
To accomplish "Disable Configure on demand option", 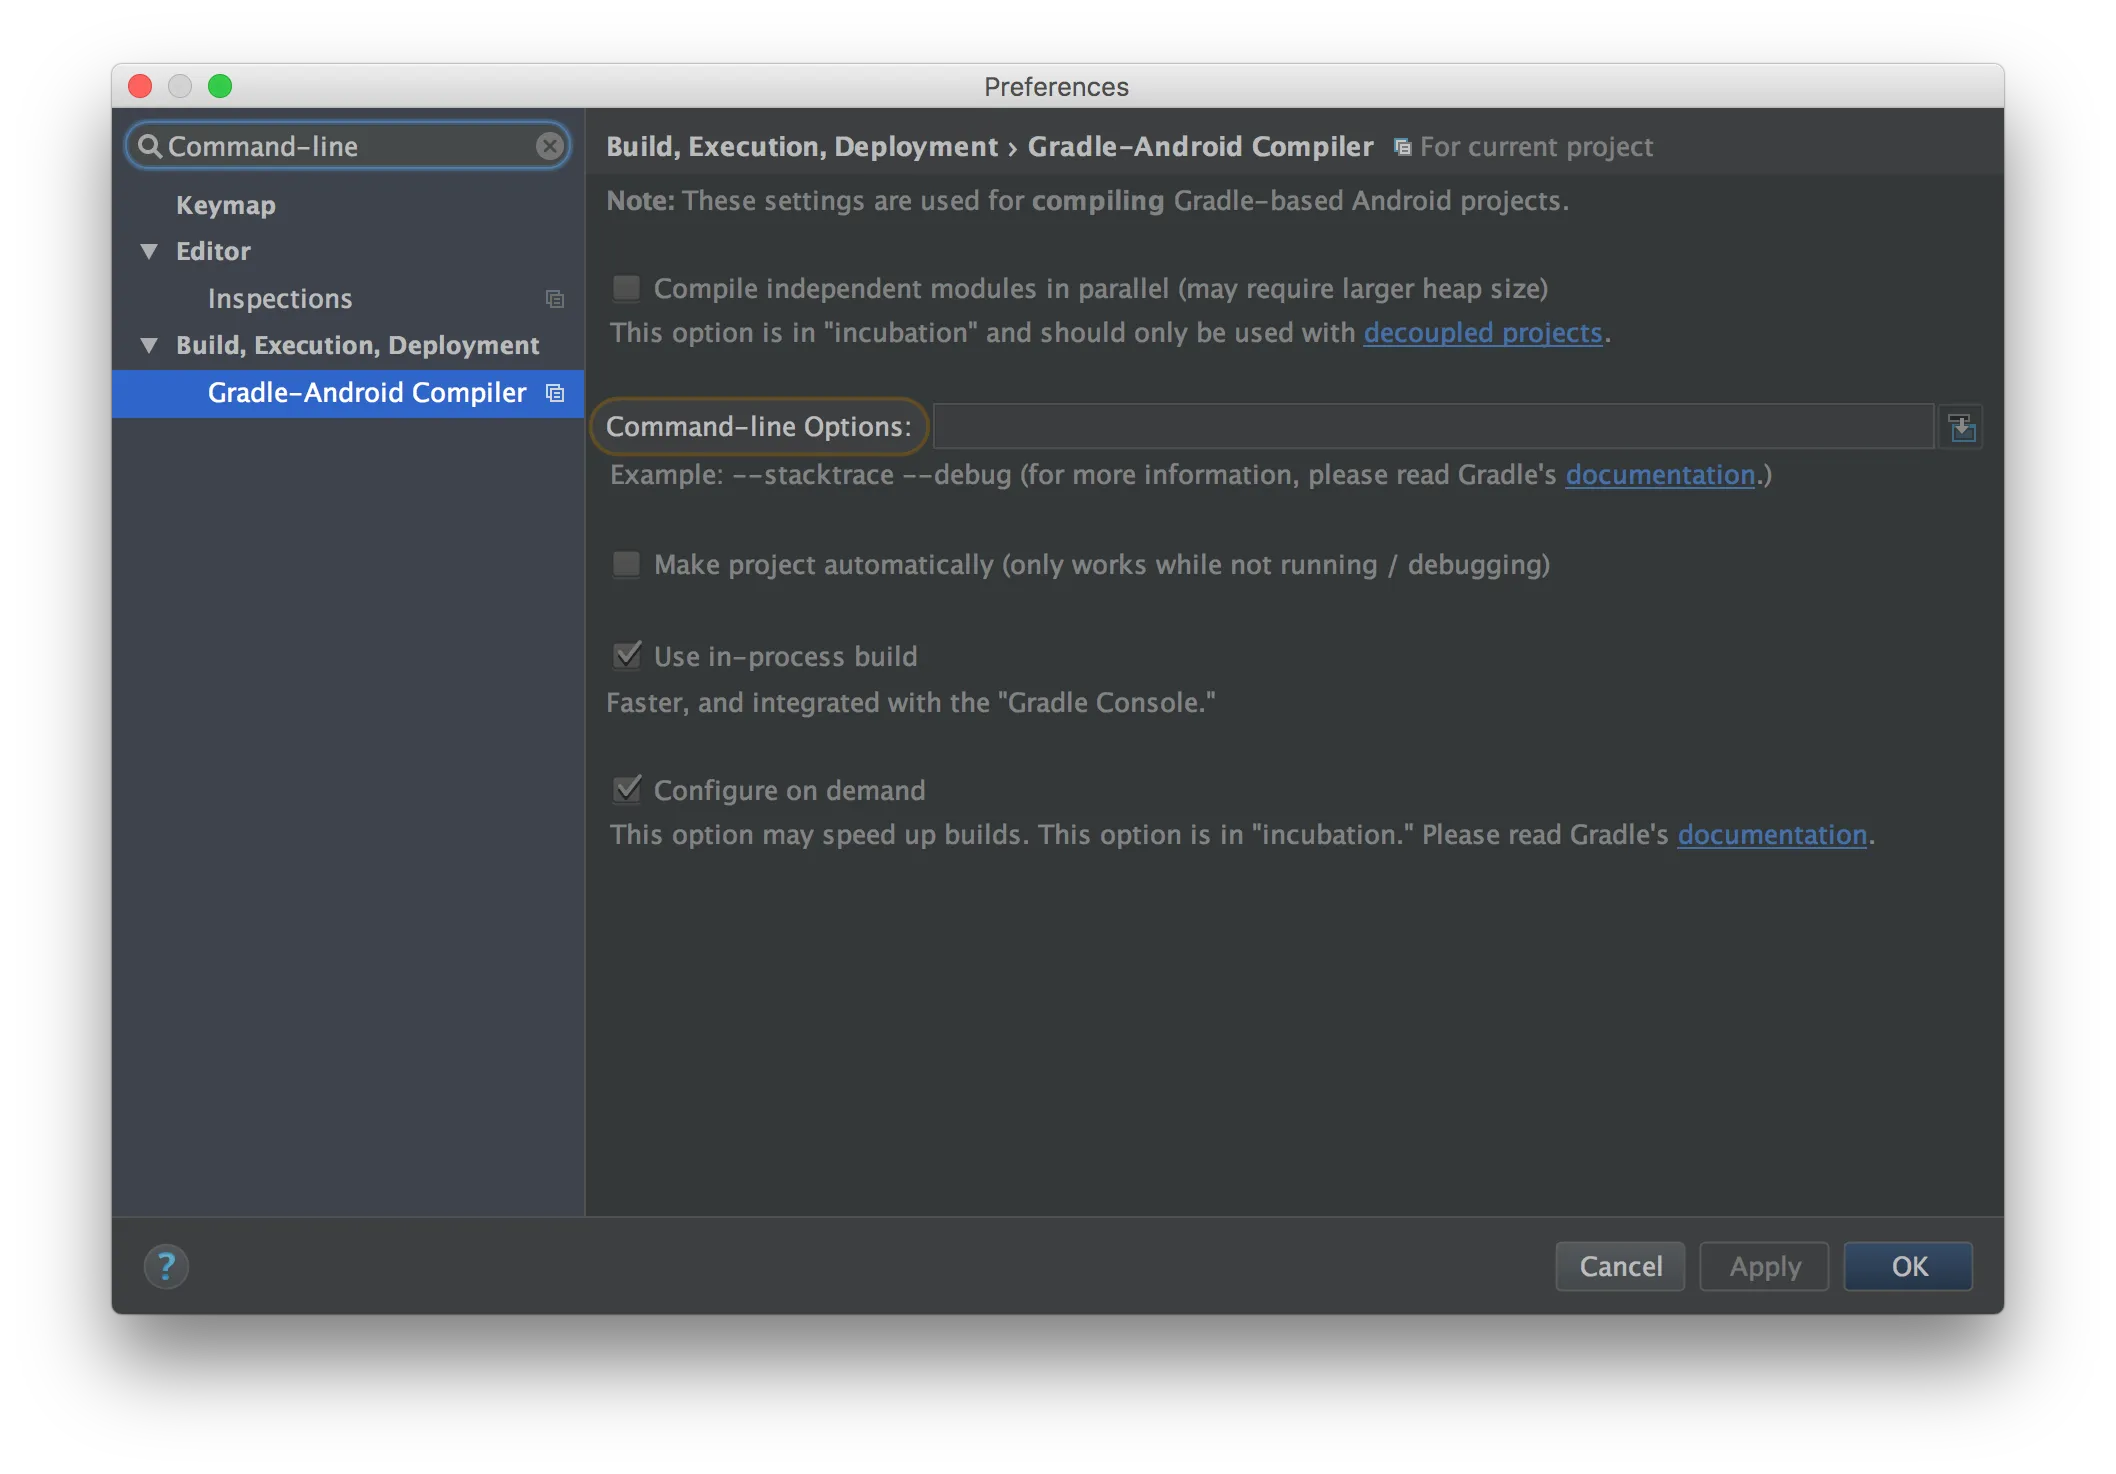I will pyautogui.click(x=627, y=790).
